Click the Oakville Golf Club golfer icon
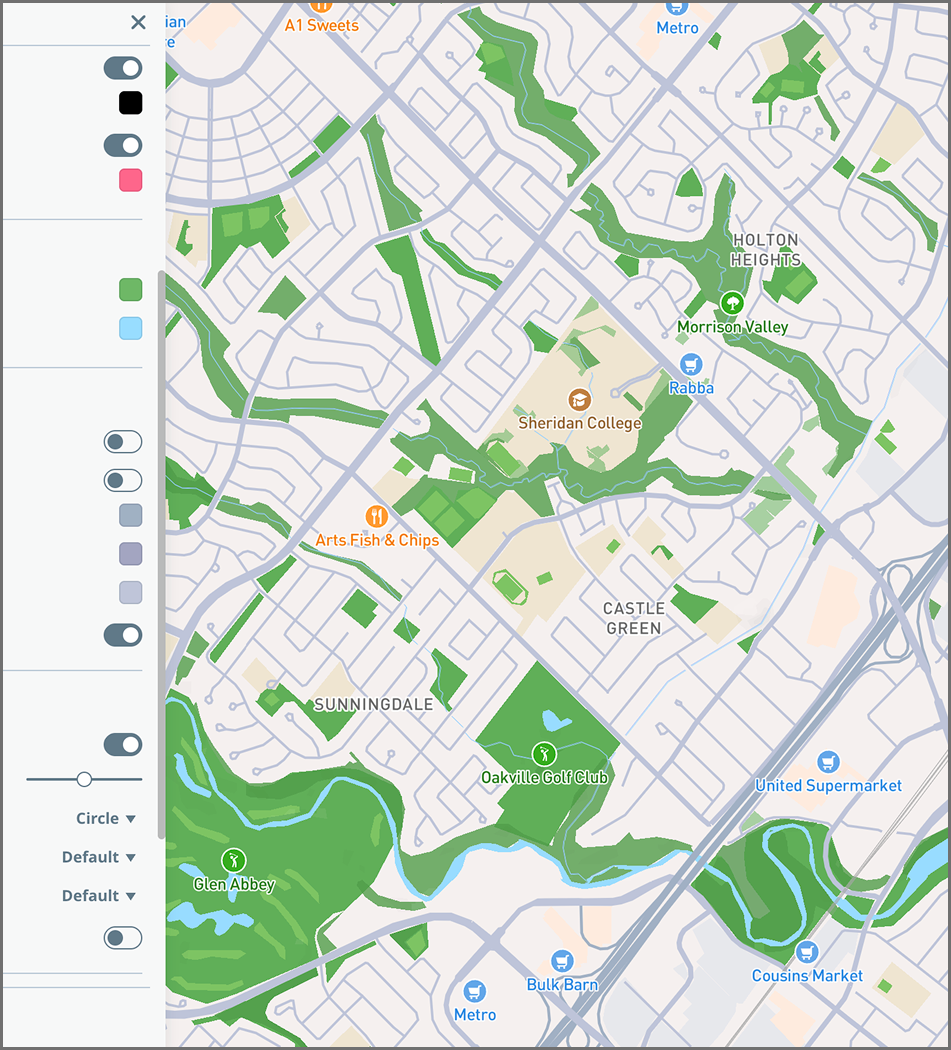 tap(544, 753)
